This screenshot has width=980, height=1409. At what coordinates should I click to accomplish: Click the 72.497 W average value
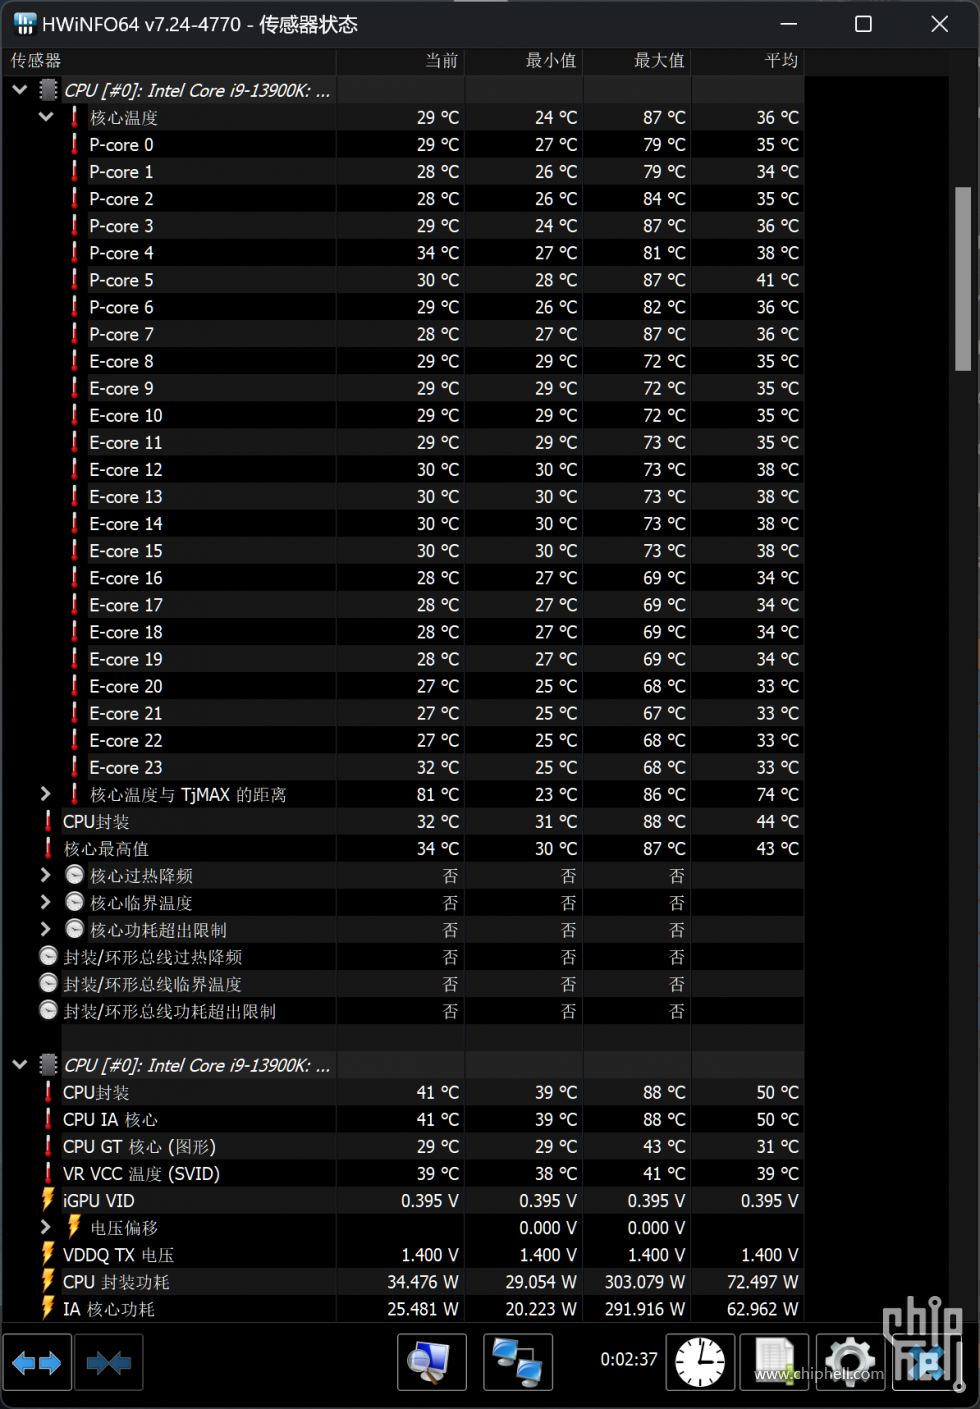(x=763, y=1281)
